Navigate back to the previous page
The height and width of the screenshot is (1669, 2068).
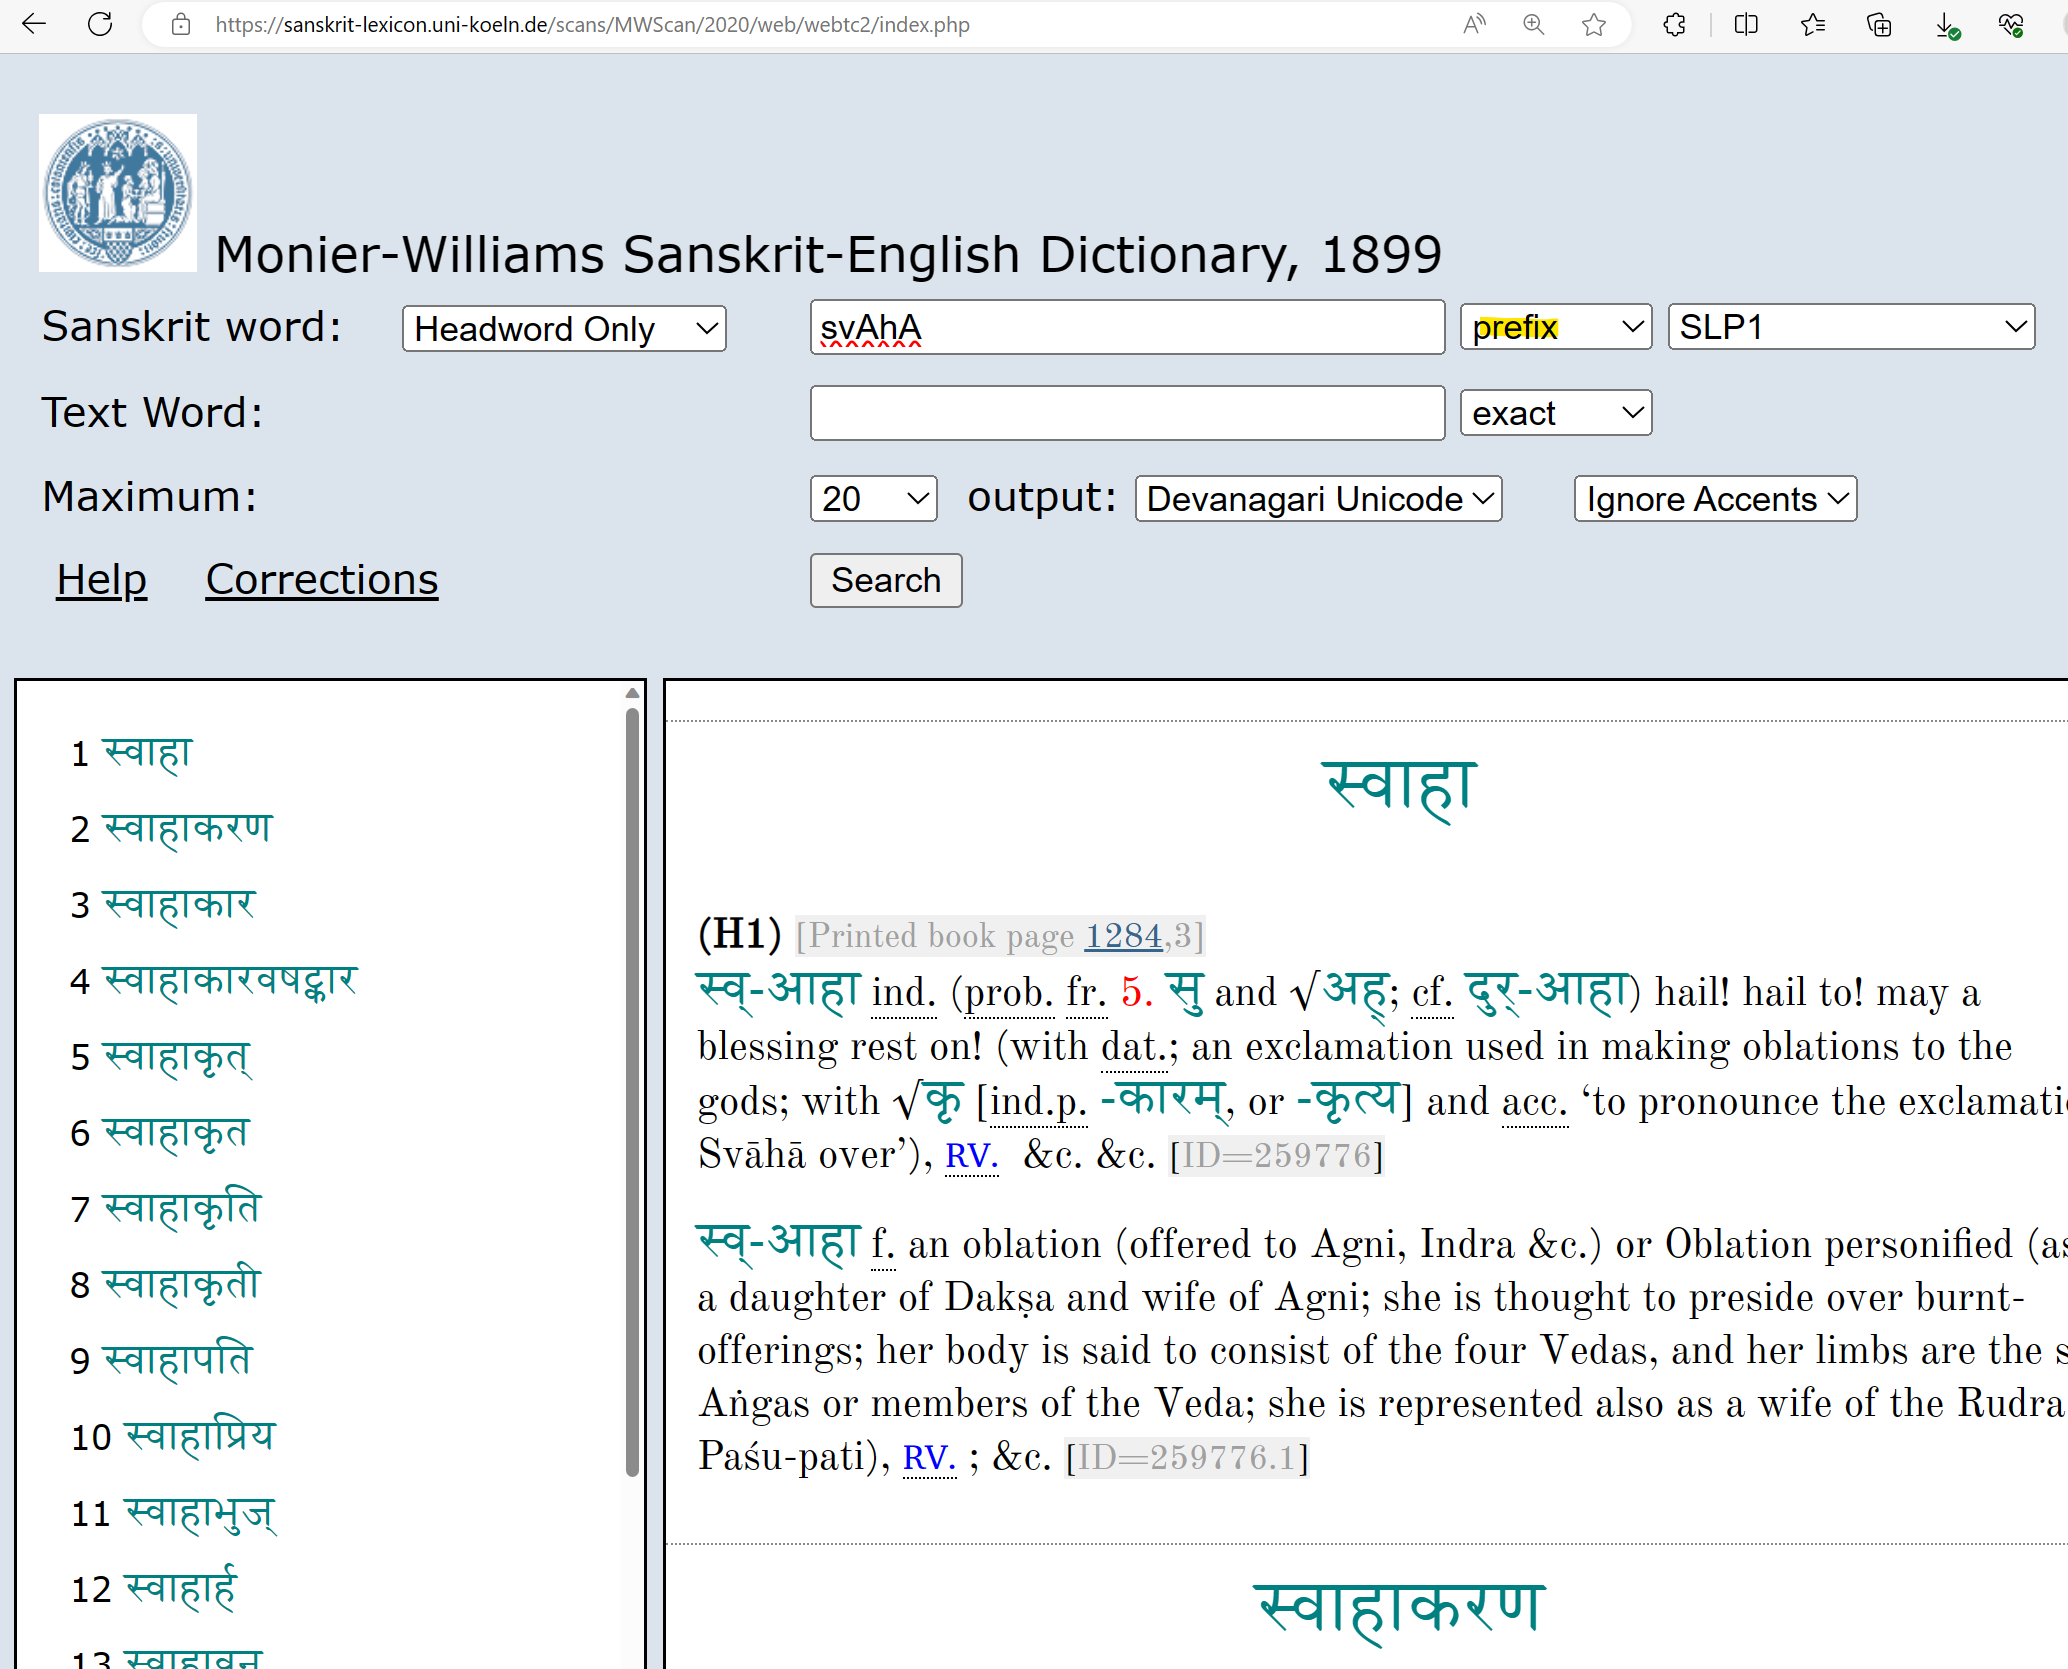(33, 25)
